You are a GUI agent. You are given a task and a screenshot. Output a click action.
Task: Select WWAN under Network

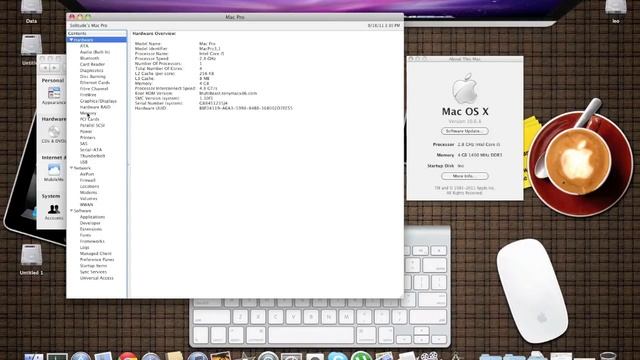[86, 204]
